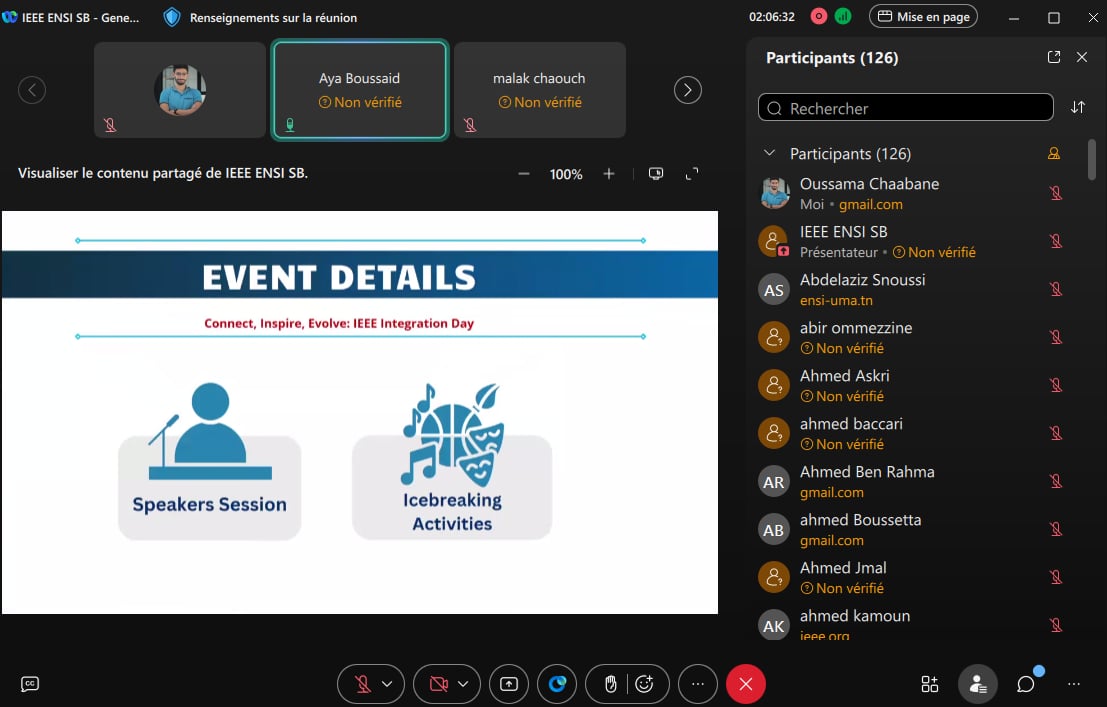Click mute icon for Ahmed Ben Rahma
The height and width of the screenshot is (707, 1107).
point(1056,481)
